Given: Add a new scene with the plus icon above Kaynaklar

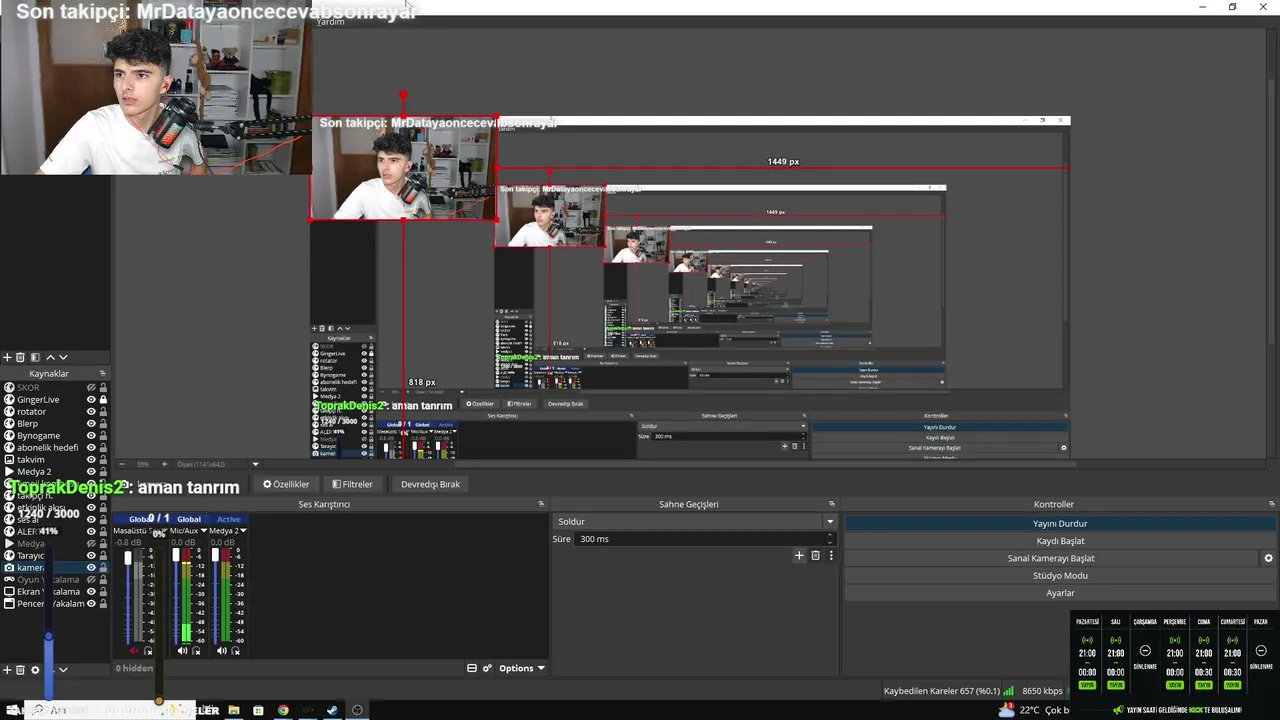Looking at the screenshot, I should click(7, 357).
